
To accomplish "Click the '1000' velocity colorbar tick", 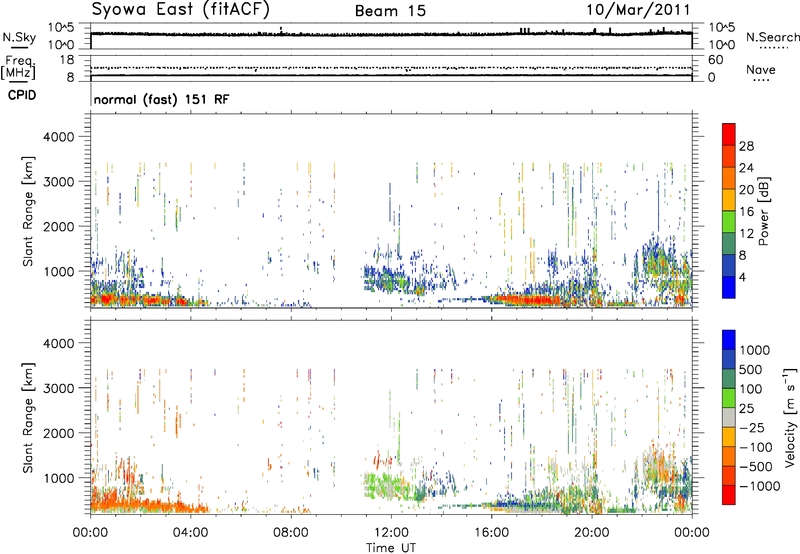I will (755, 350).
